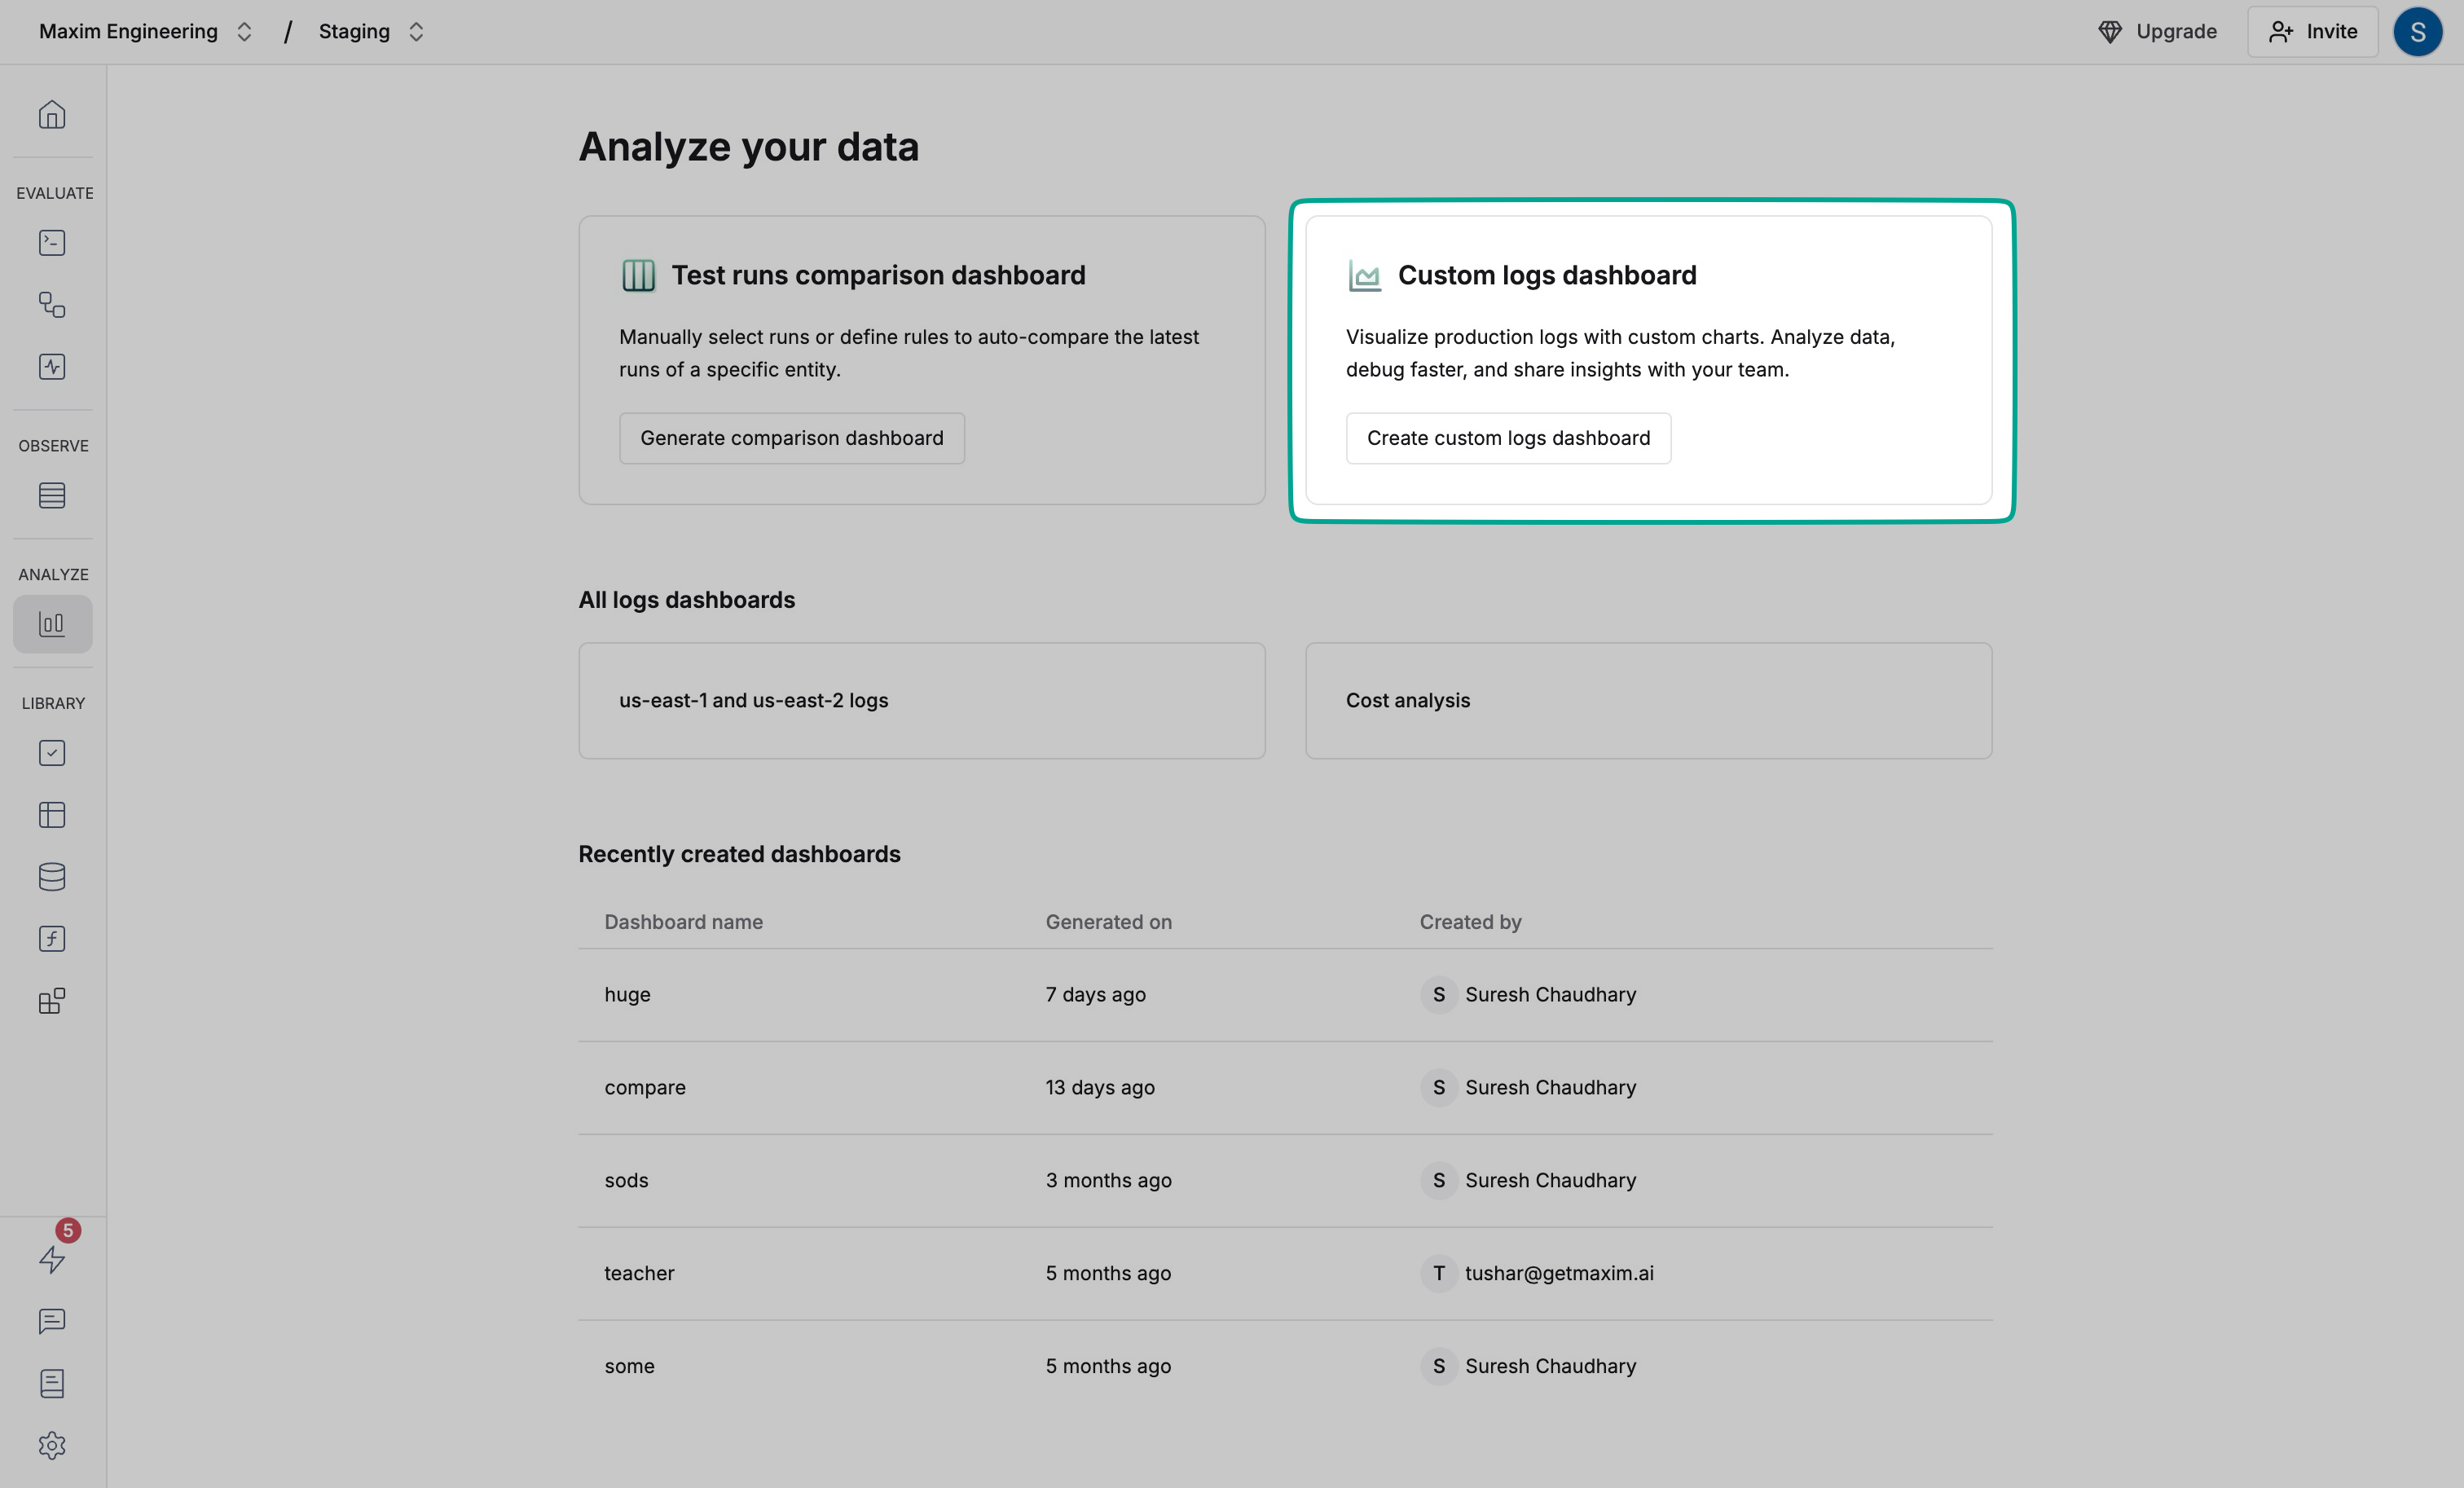The height and width of the screenshot is (1488, 2464).
Task: Select the dashboards icon under Analyze
Action: pos(52,623)
